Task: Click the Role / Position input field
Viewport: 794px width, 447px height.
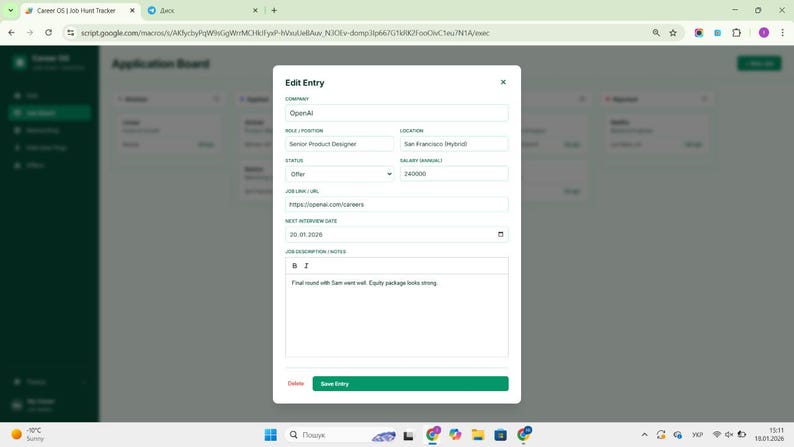Action: (x=339, y=144)
